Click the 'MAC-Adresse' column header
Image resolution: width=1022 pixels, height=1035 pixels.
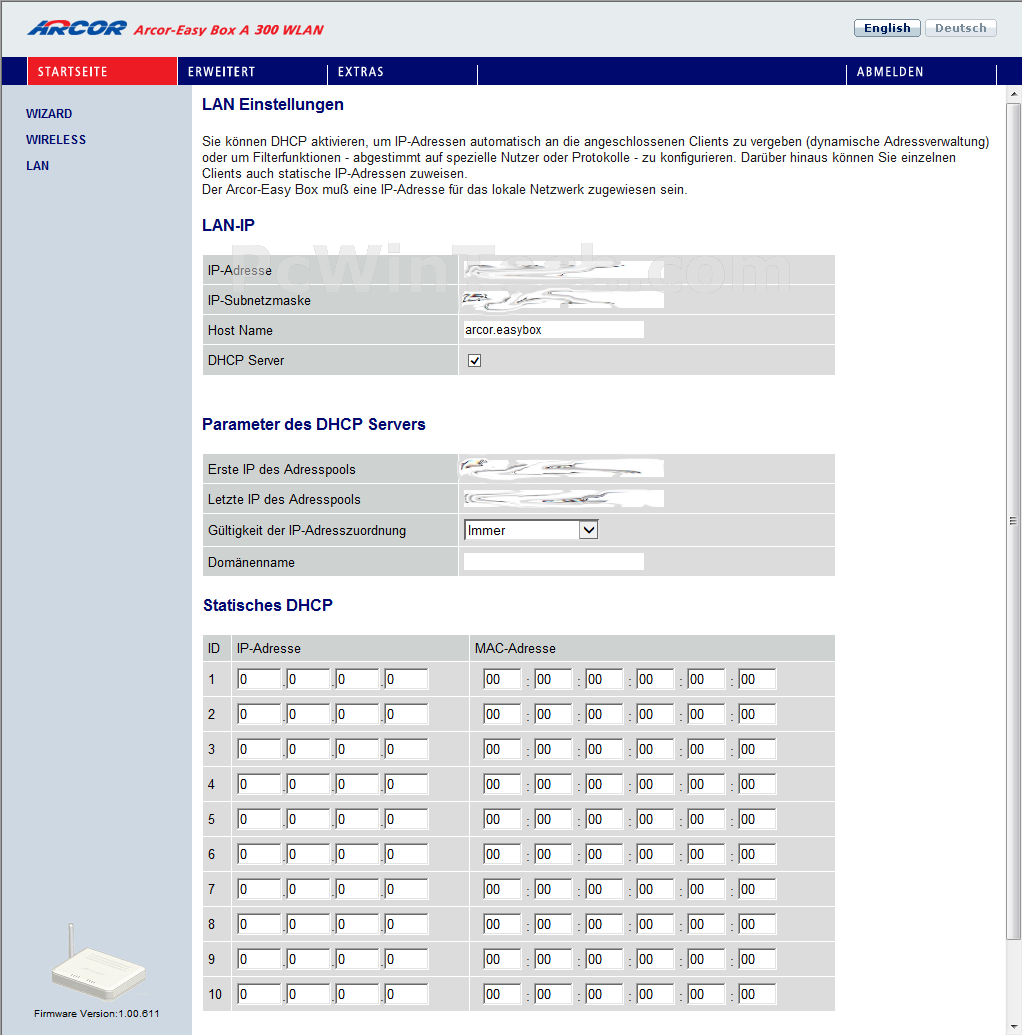pos(515,648)
